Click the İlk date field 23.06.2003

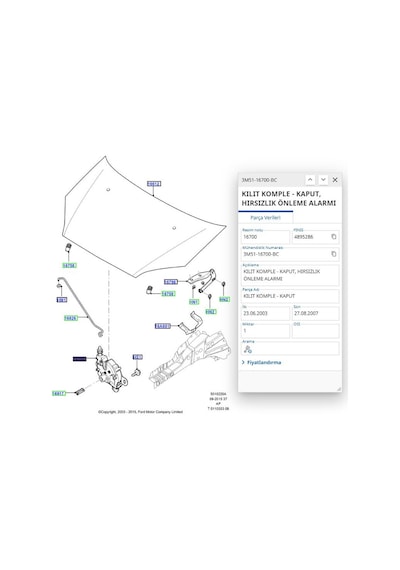pos(266,313)
